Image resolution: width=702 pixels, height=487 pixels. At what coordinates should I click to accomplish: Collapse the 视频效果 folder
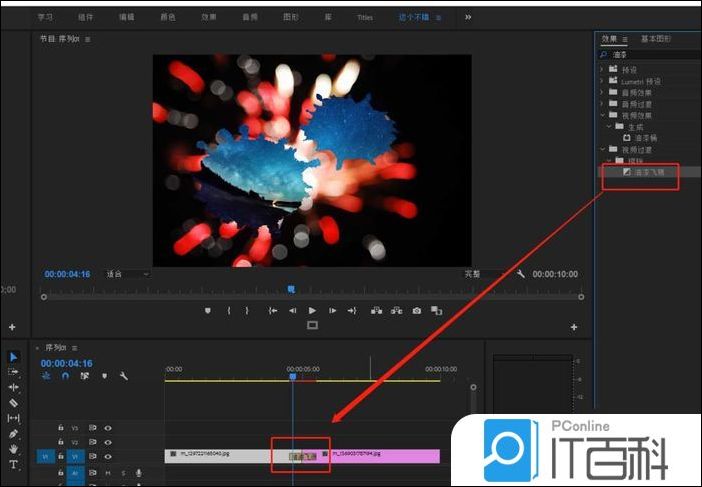[602, 115]
